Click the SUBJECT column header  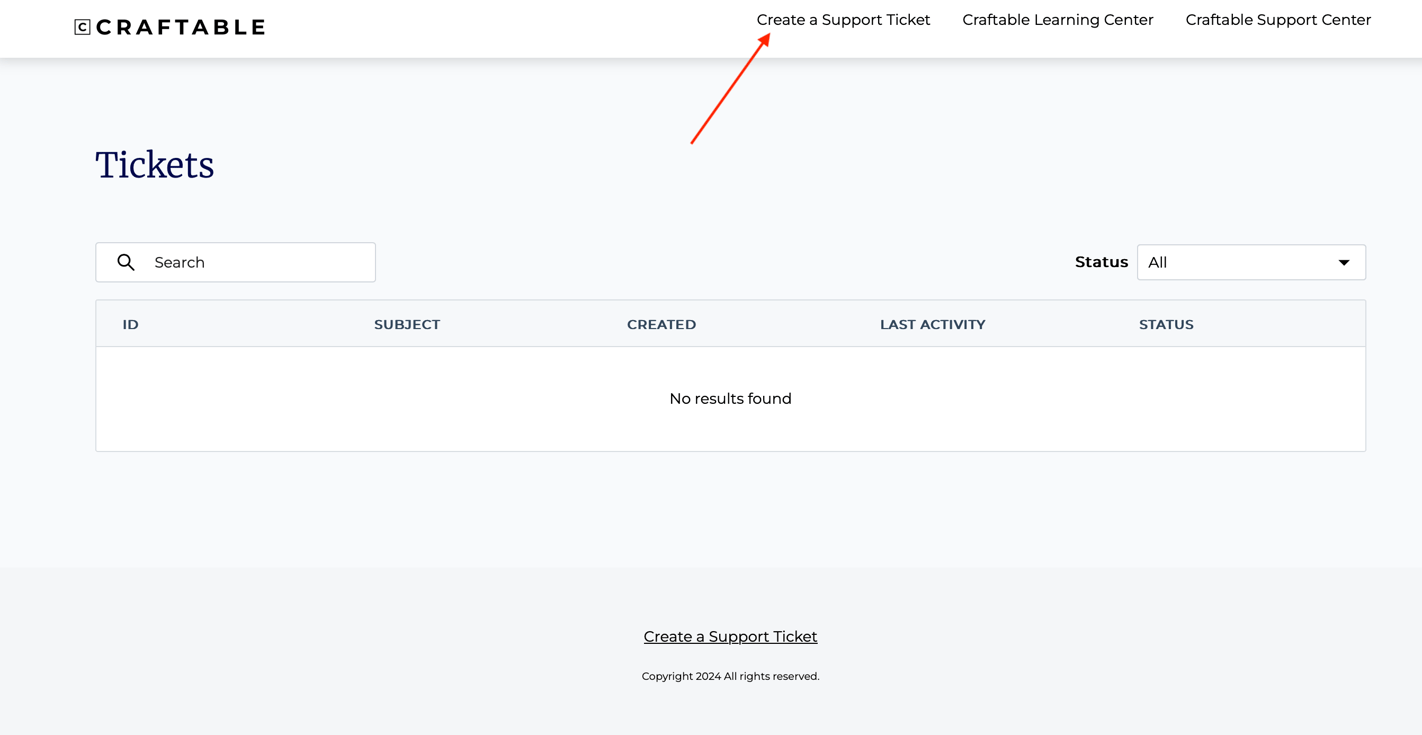click(407, 324)
